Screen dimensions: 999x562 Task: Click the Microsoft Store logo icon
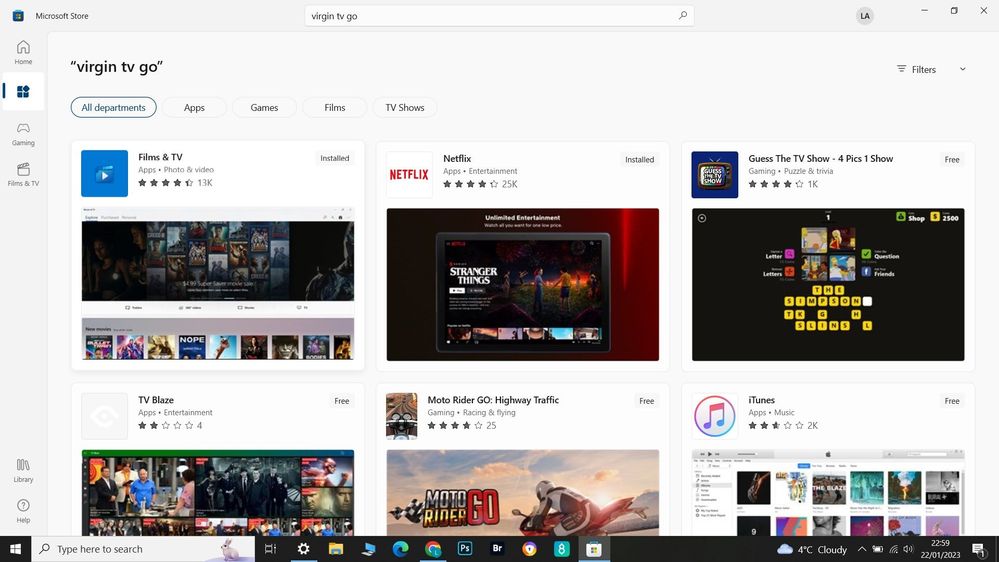18,15
